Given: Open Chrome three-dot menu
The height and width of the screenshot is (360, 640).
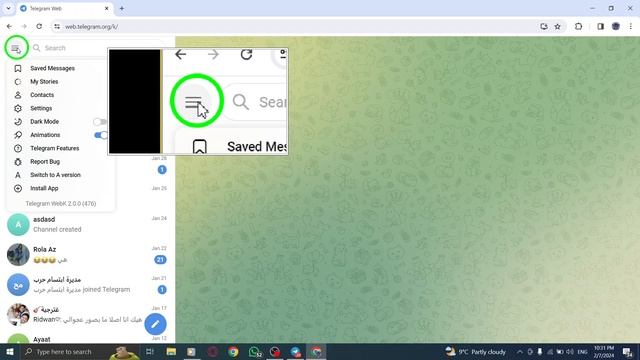Looking at the screenshot, I should pos(631,27).
